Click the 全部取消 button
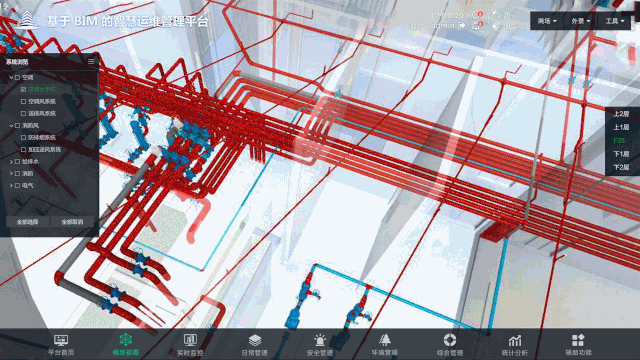Viewport: 640px width, 360px height. 72,222
